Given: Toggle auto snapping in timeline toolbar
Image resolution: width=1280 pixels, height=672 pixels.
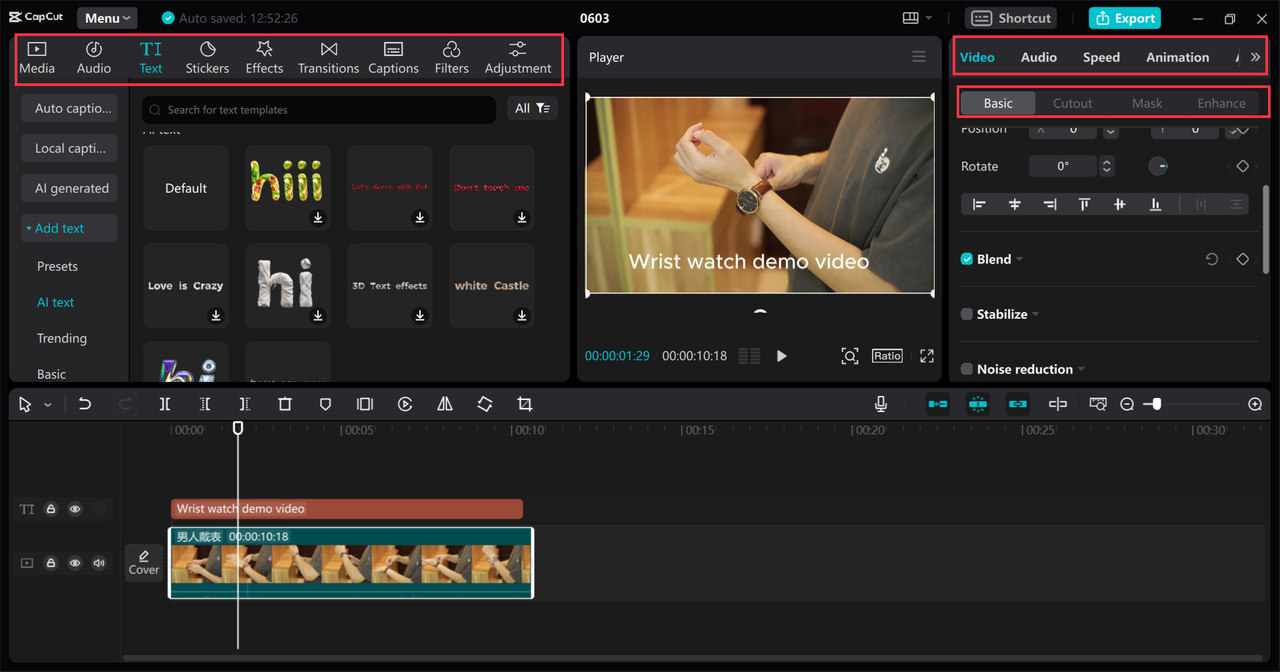Looking at the screenshot, I should [978, 404].
